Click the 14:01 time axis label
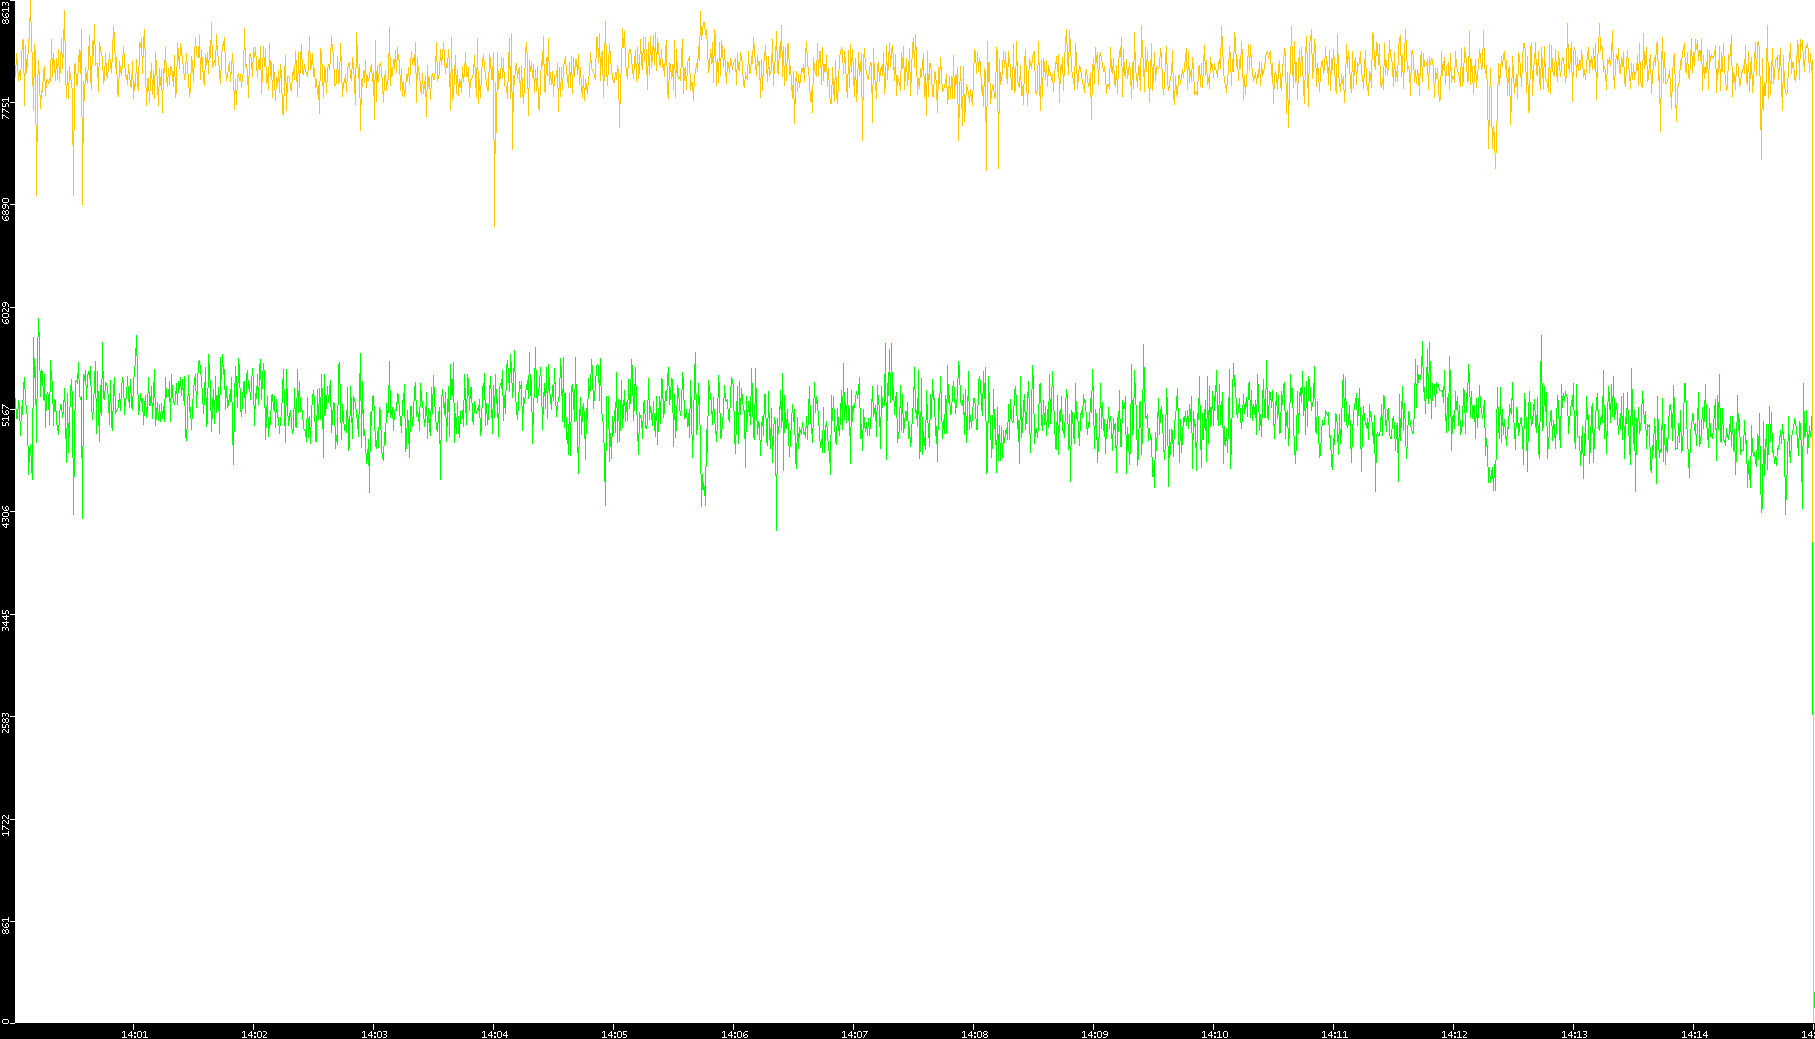The image size is (1815, 1039). click(x=135, y=1034)
